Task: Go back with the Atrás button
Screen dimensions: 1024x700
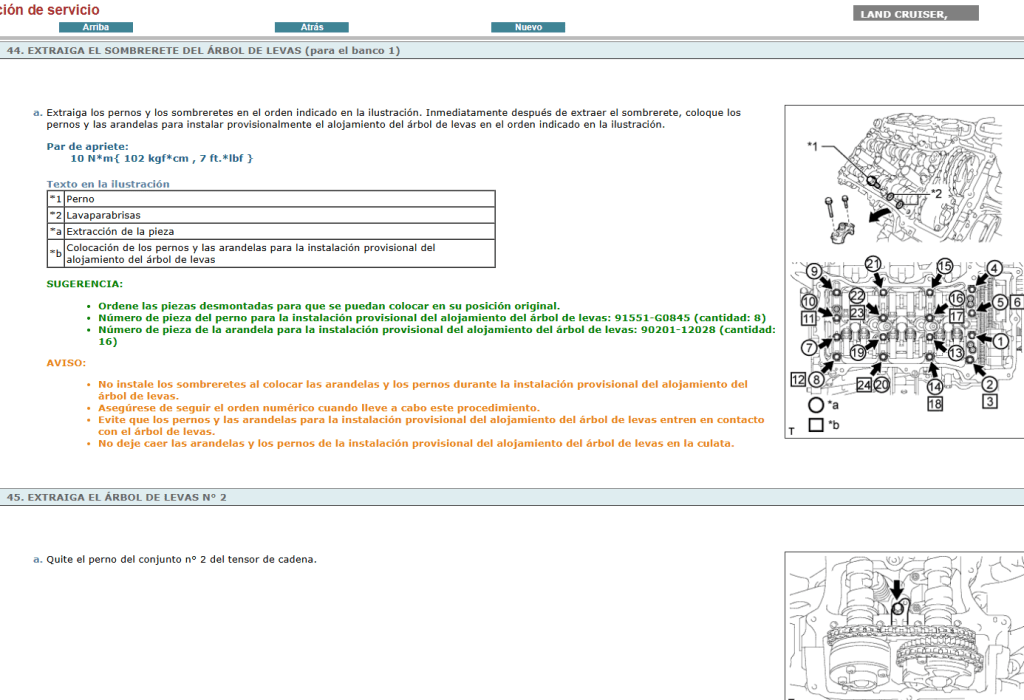Action: coord(311,27)
